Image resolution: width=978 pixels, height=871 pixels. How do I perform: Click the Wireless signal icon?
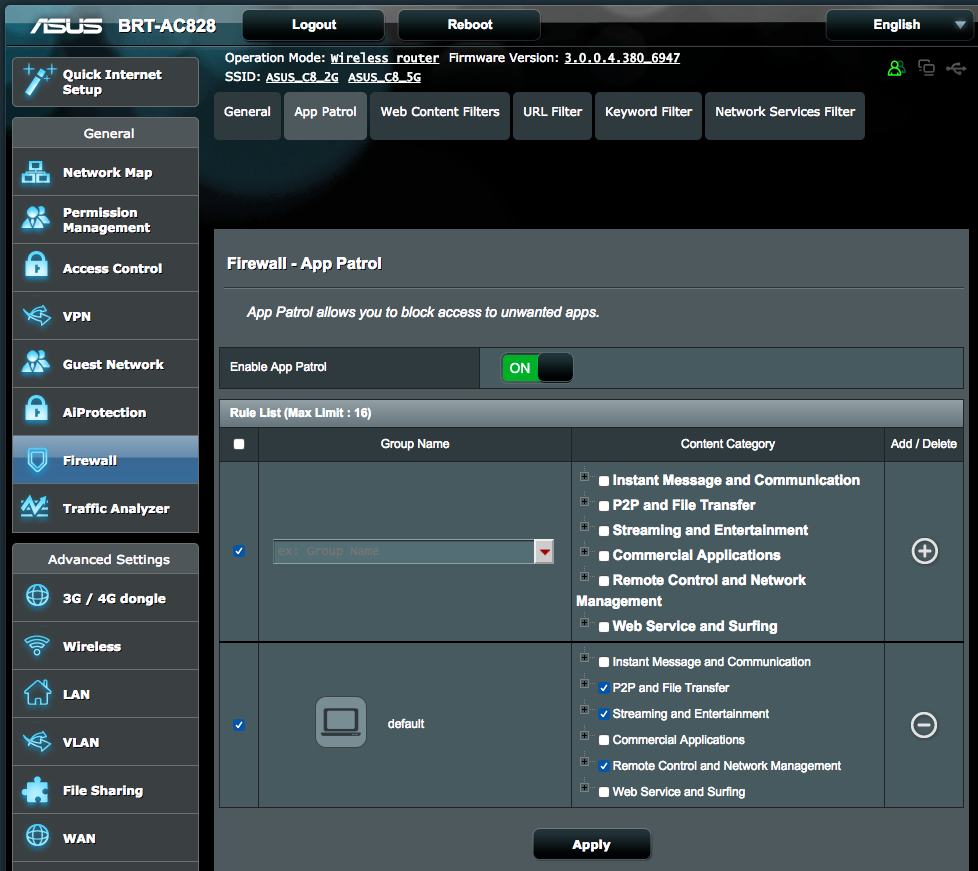click(36, 646)
